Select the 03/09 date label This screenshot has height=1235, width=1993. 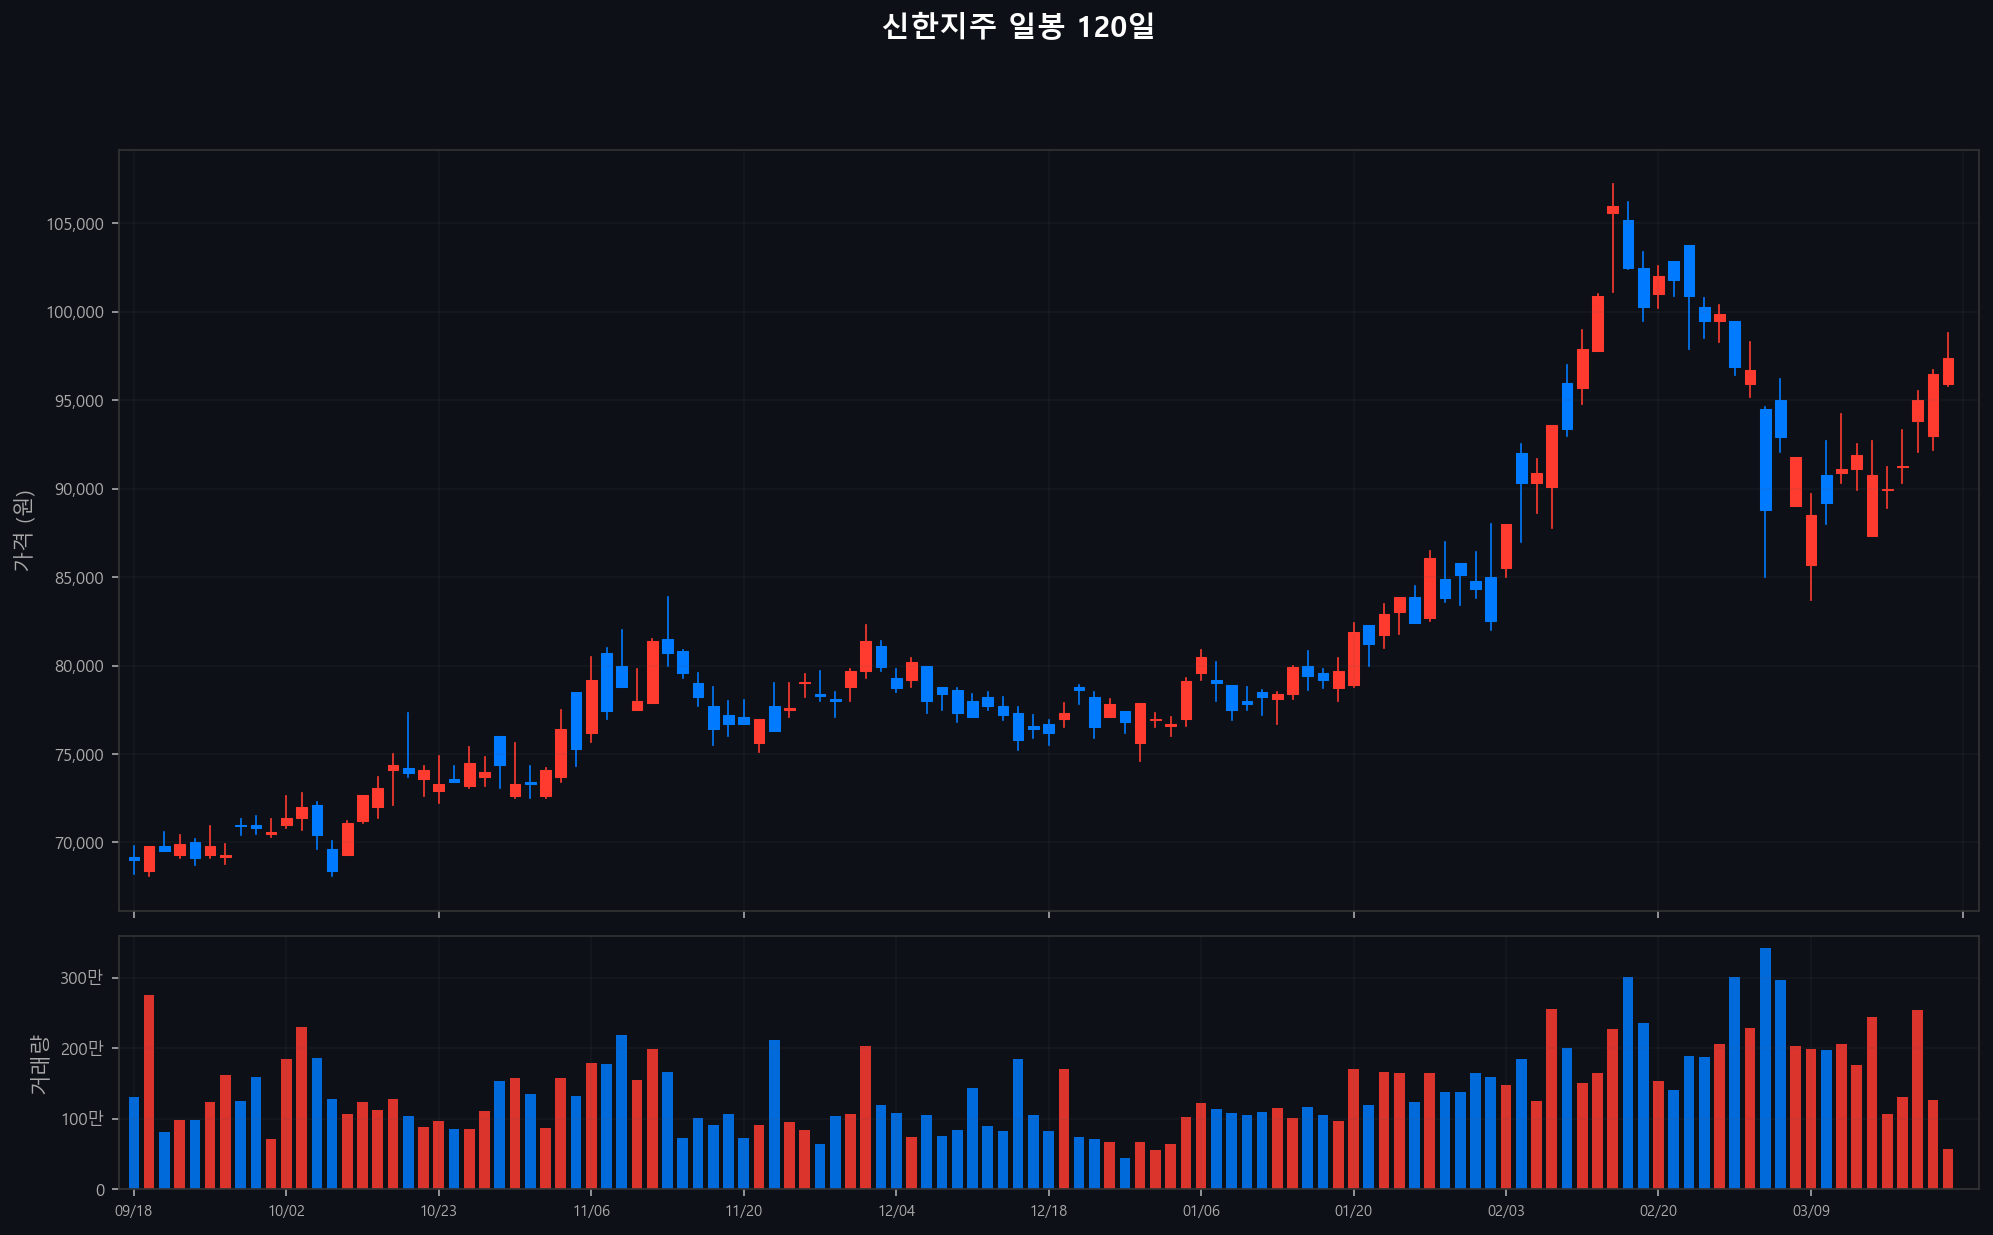[1810, 1211]
